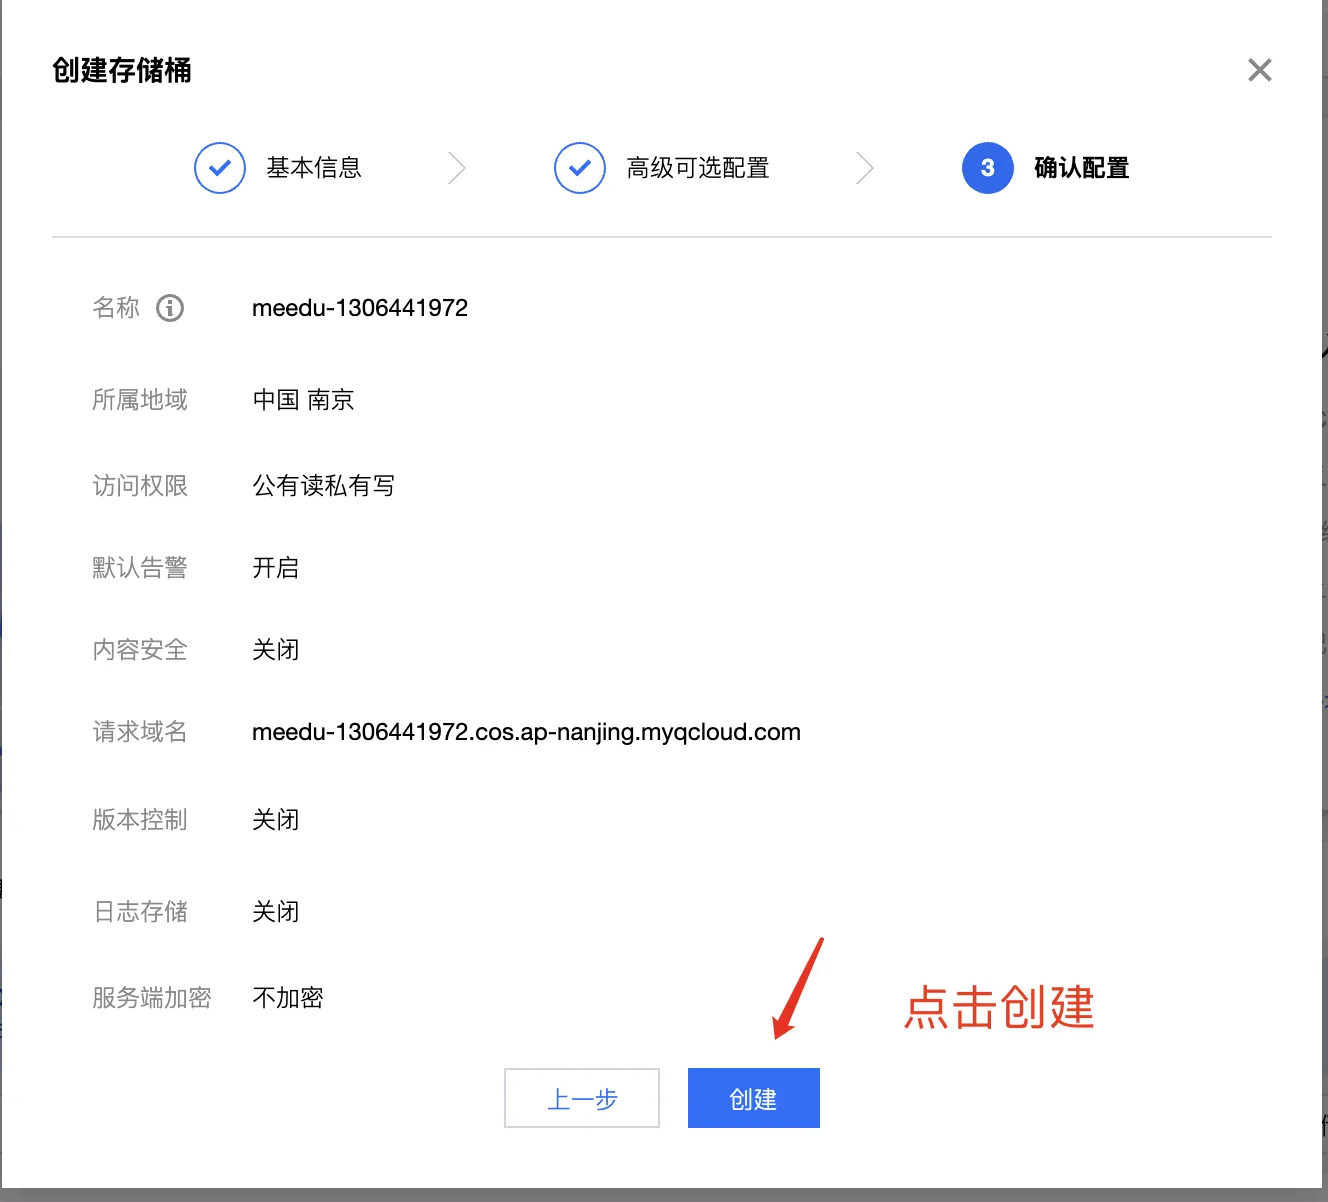Image resolution: width=1328 pixels, height=1202 pixels.
Task: Click the chevron after 高级可选配置
Action: pyautogui.click(x=865, y=168)
